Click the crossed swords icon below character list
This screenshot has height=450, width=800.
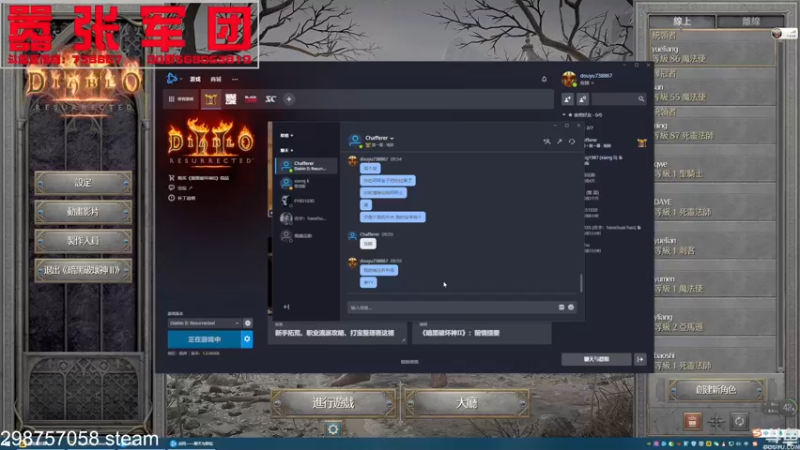pos(716,421)
